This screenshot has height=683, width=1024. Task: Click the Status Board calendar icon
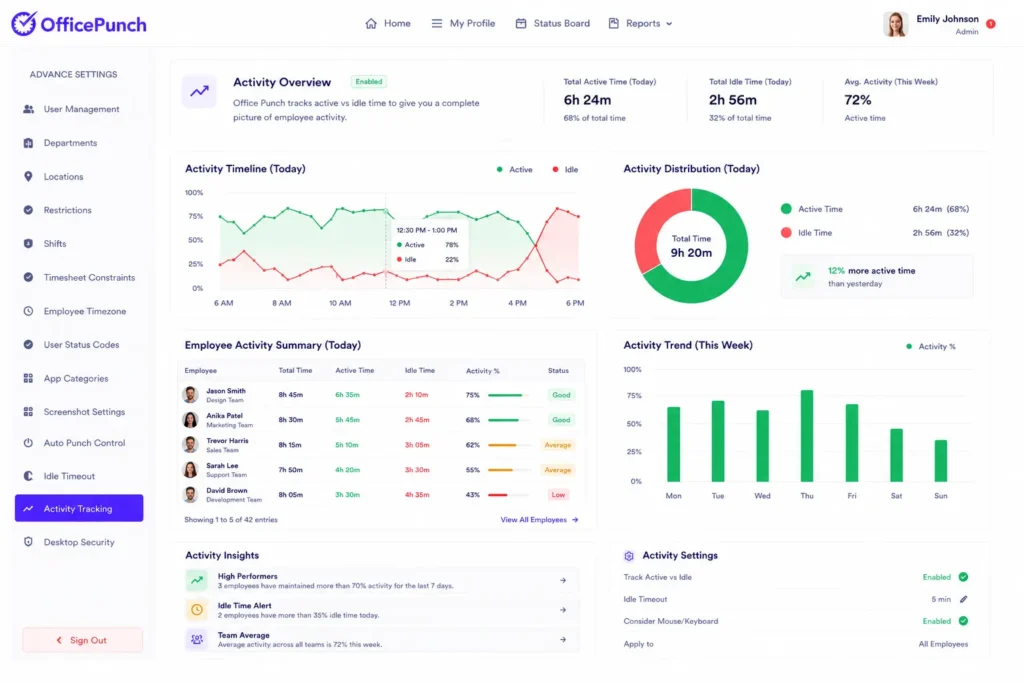pos(520,24)
